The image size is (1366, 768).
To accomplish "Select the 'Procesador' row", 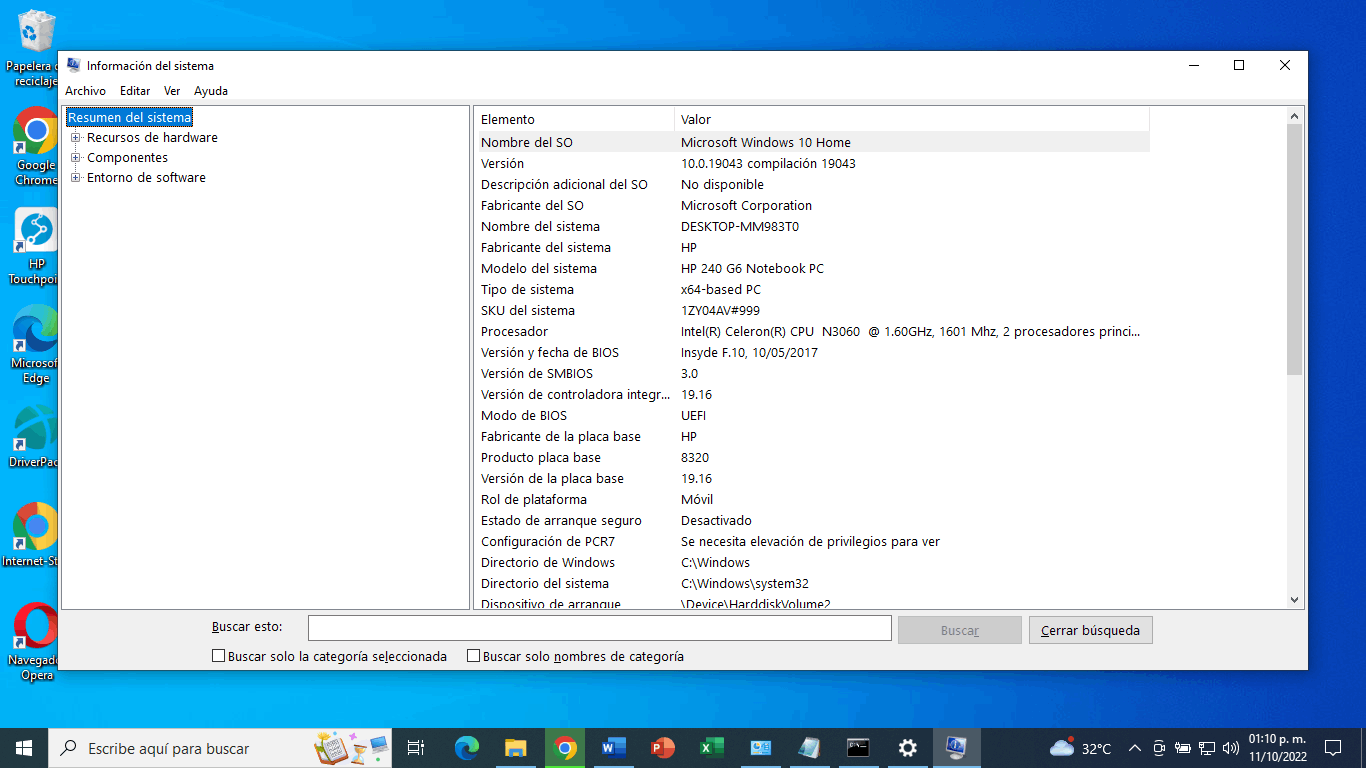I will [814, 331].
